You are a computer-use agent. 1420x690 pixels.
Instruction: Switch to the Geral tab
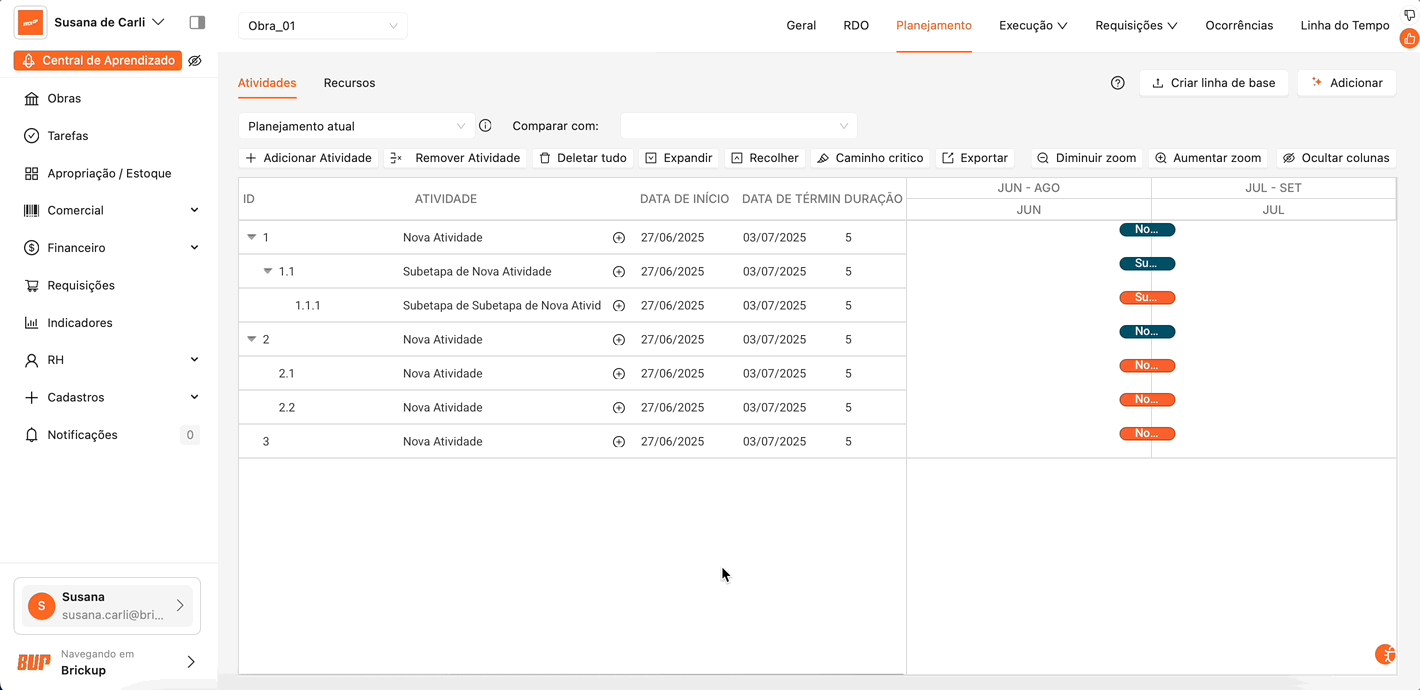(801, 26)
